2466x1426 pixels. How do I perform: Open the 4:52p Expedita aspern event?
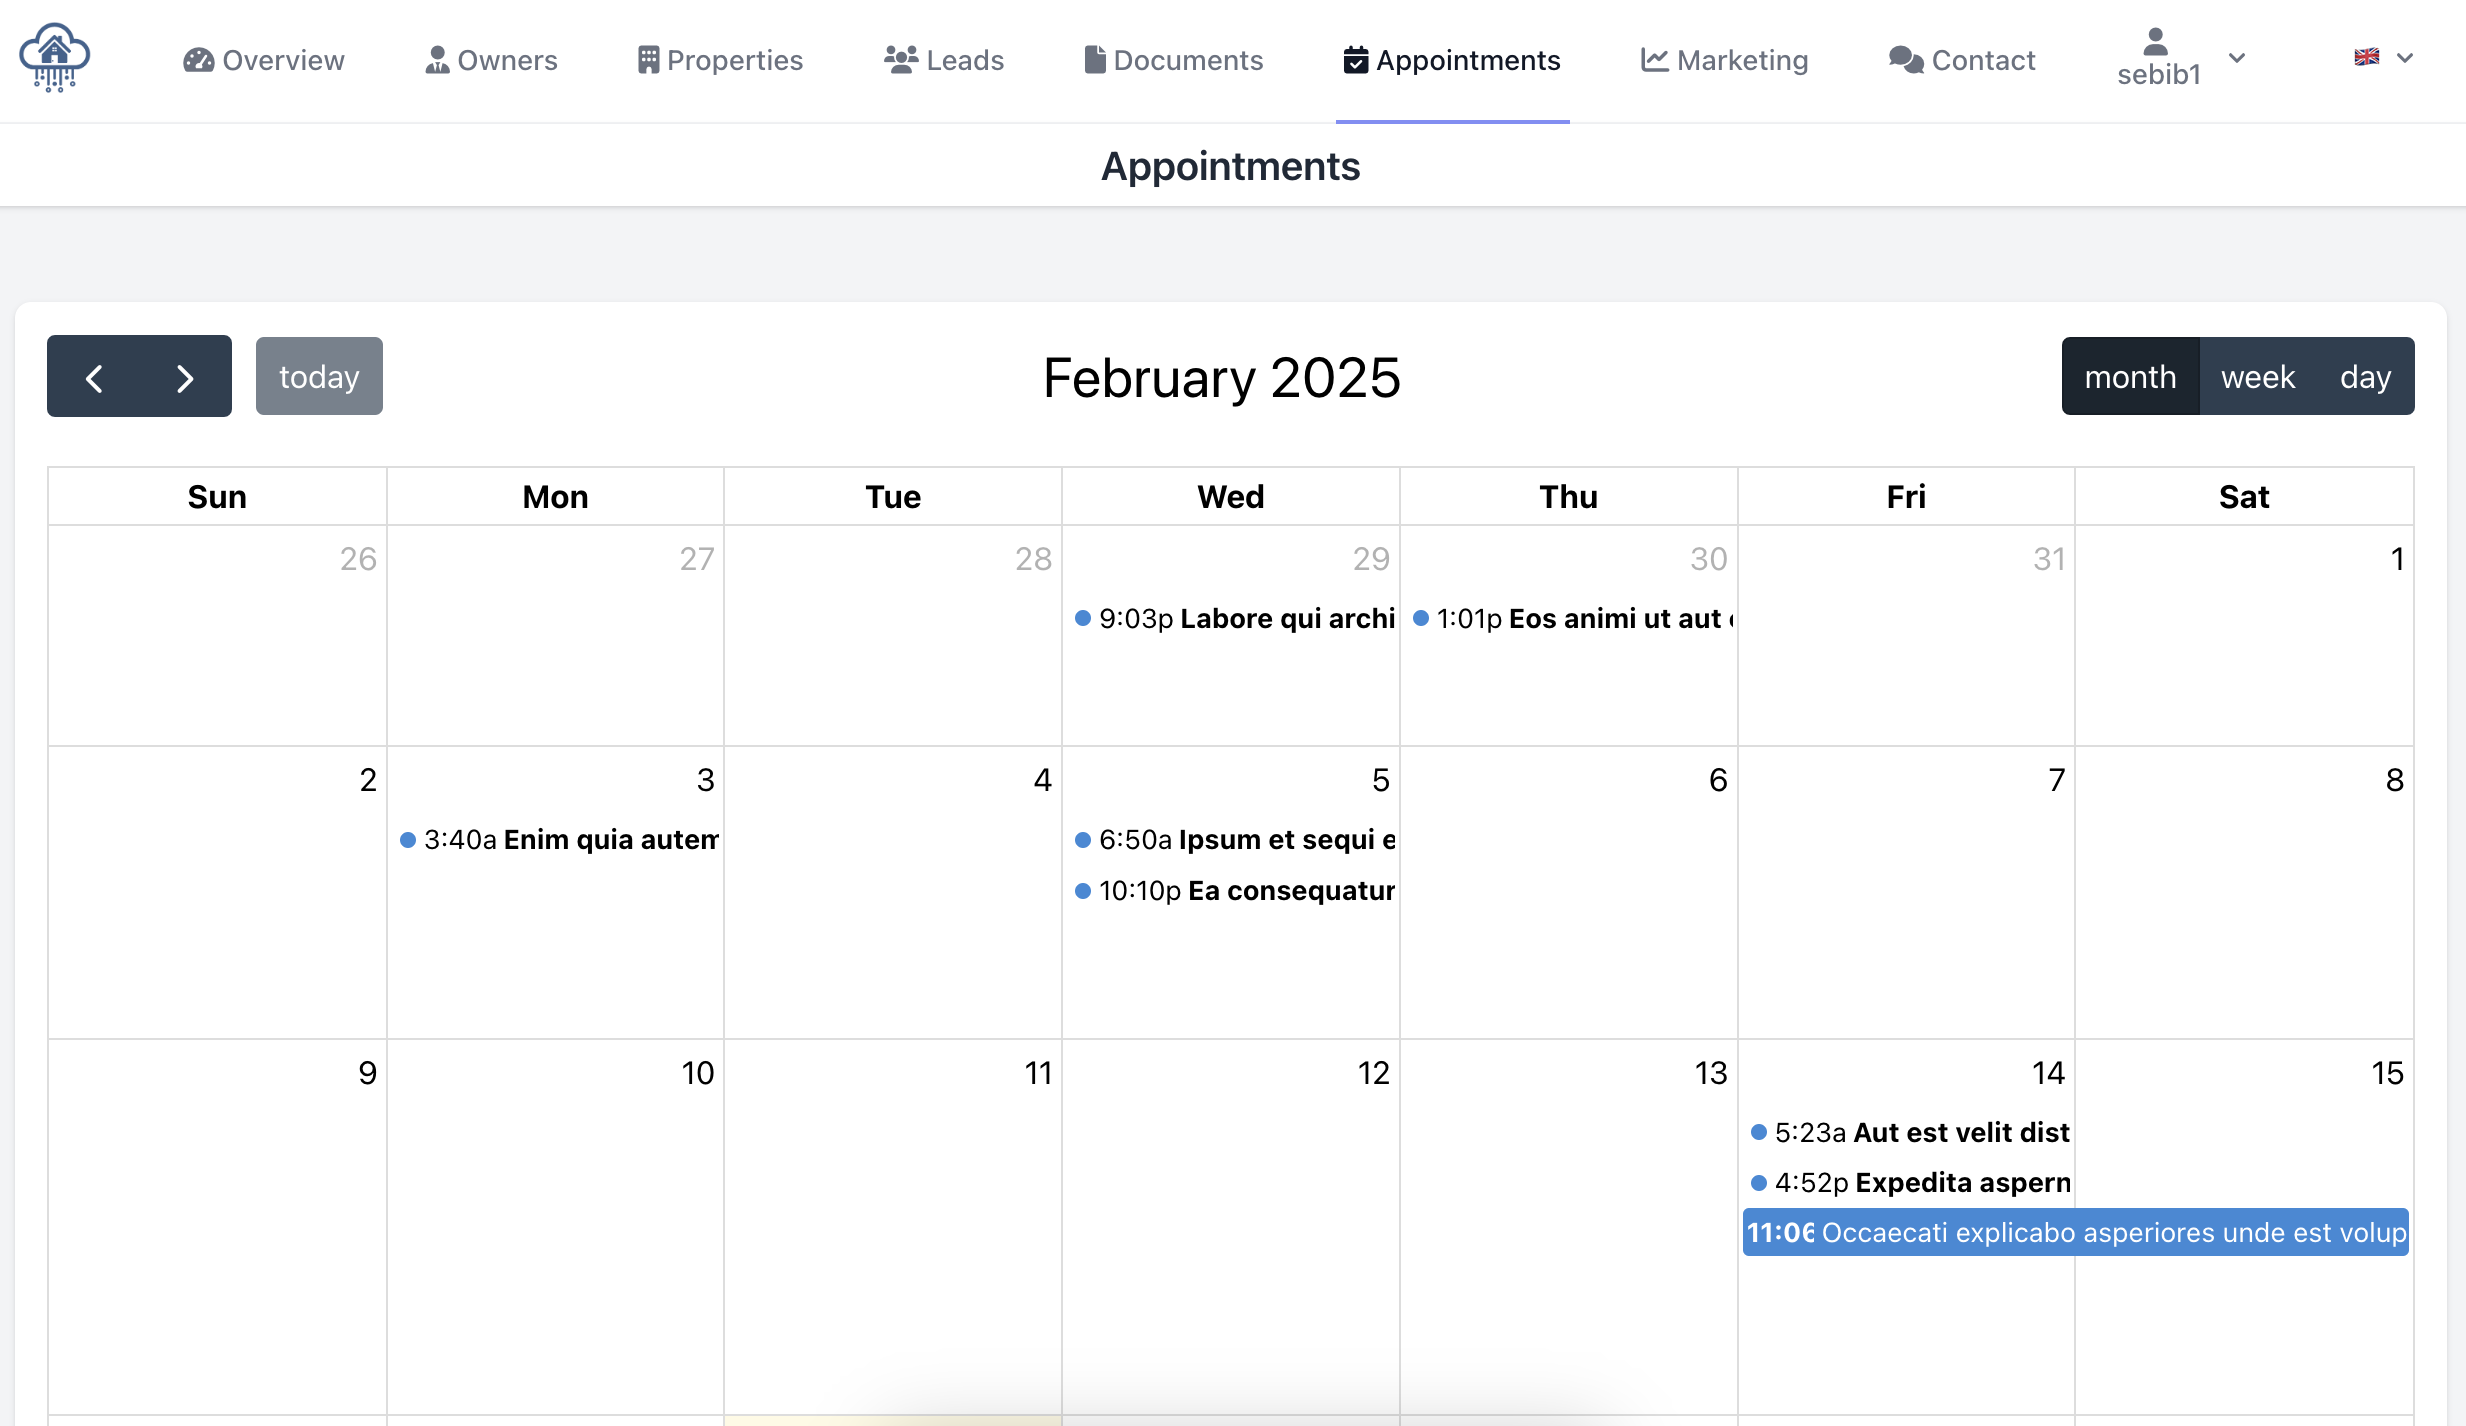pyautogui.click(x=1908, y=1182)
